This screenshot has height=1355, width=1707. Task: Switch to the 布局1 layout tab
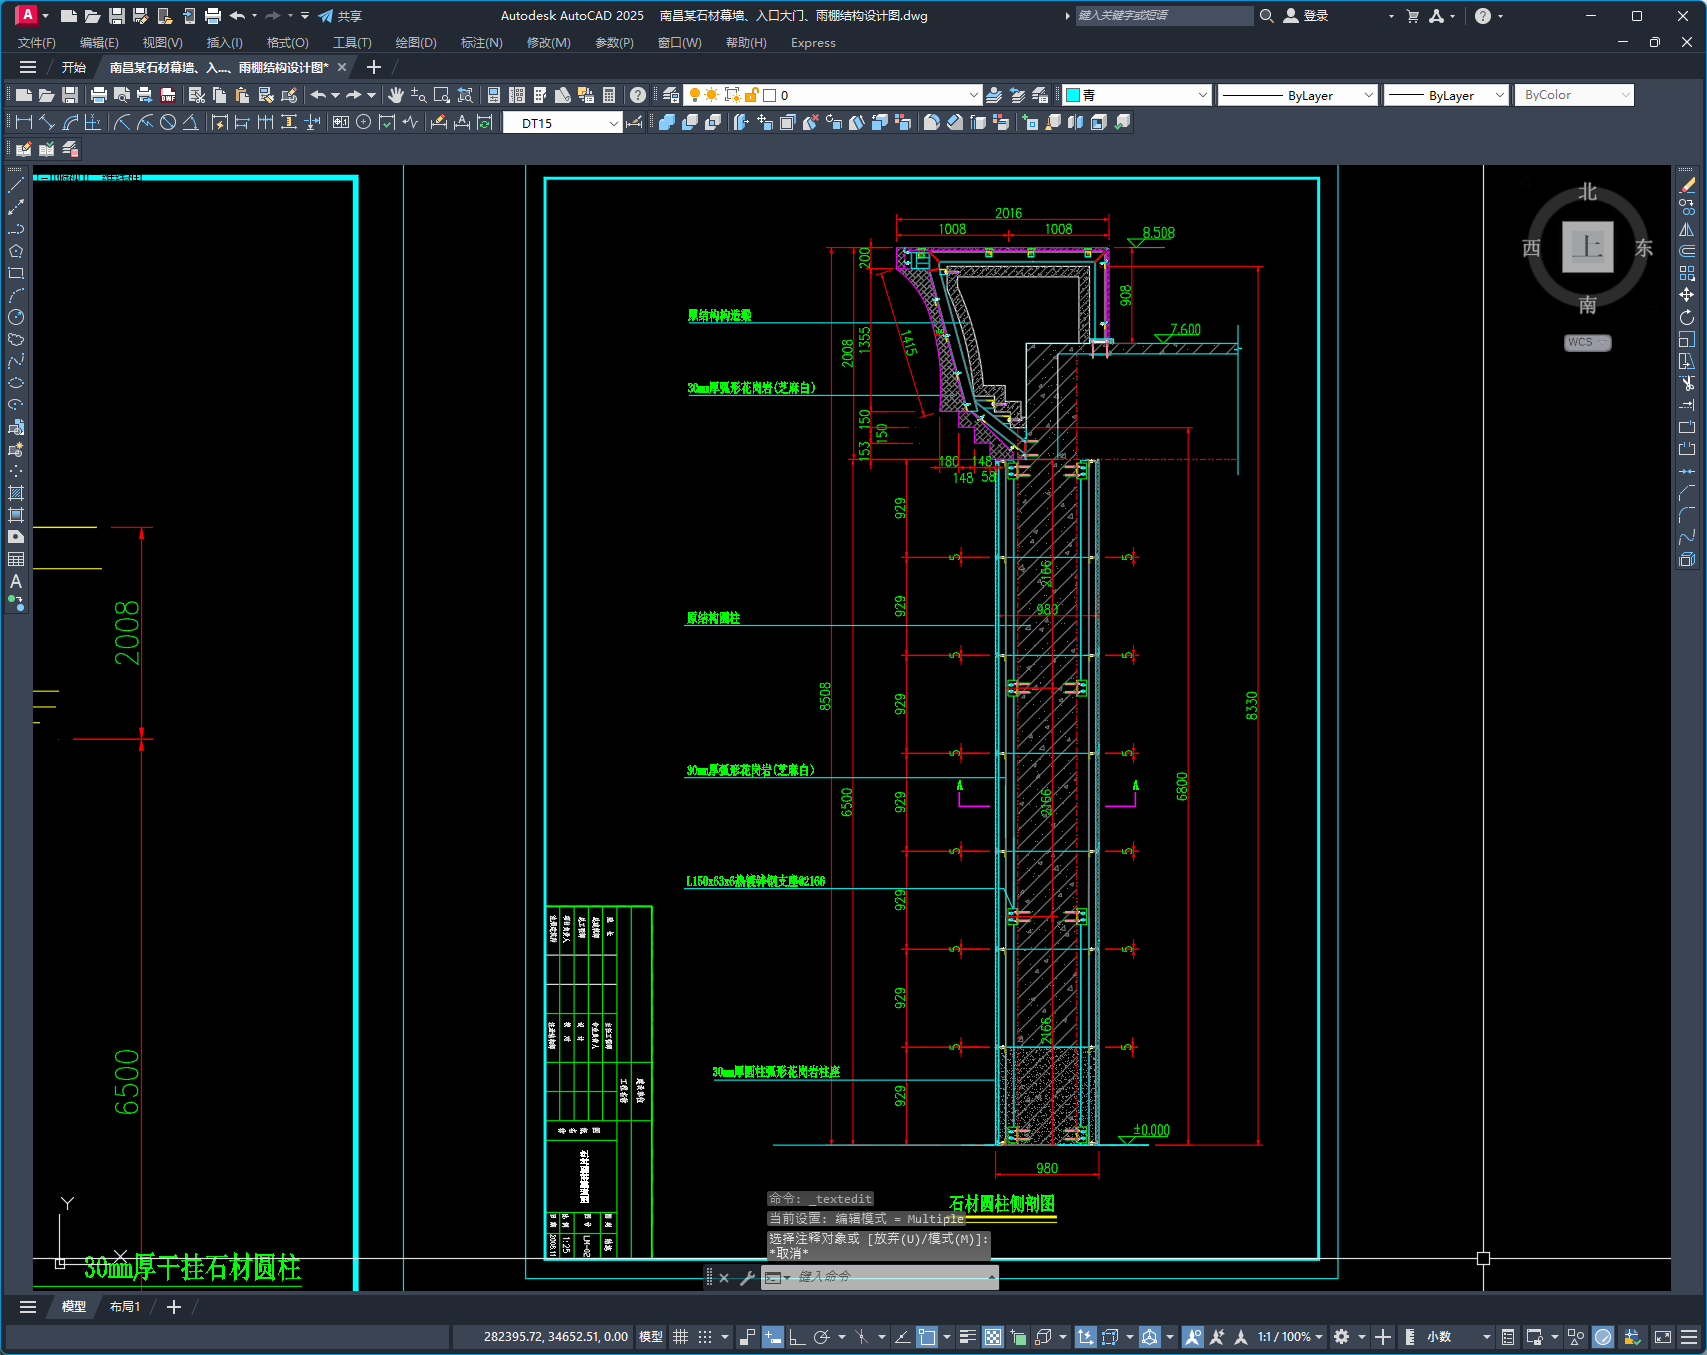(125, 1307)
